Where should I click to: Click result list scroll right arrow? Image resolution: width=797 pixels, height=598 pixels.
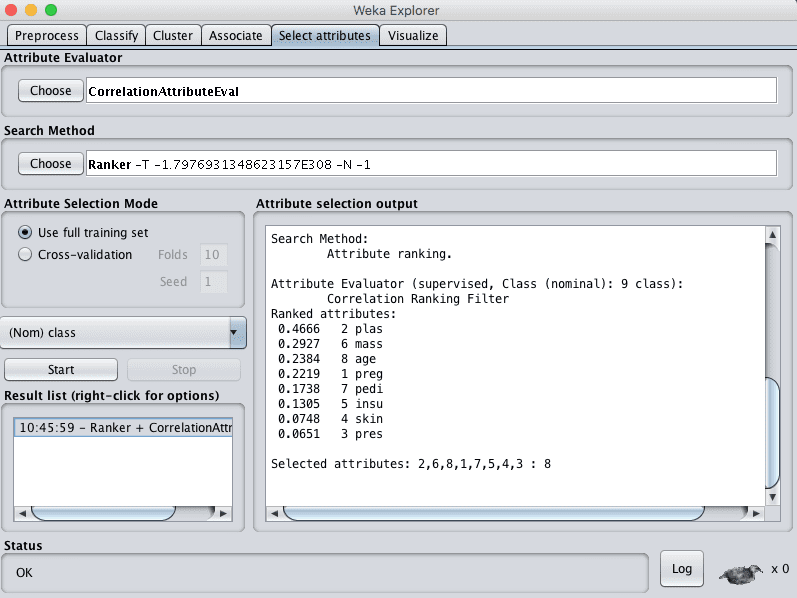[x=223, y=514]
